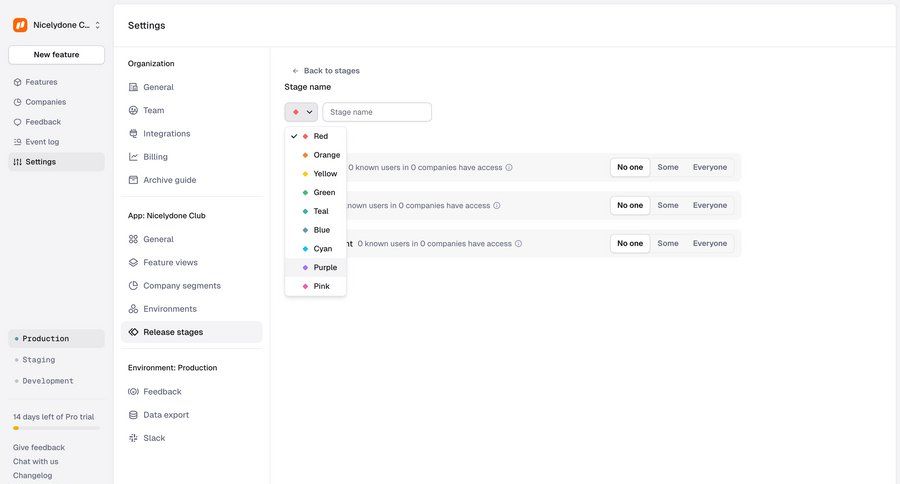900x484 pixels.
Task: Switch to Staging environment
Action: 56,360
